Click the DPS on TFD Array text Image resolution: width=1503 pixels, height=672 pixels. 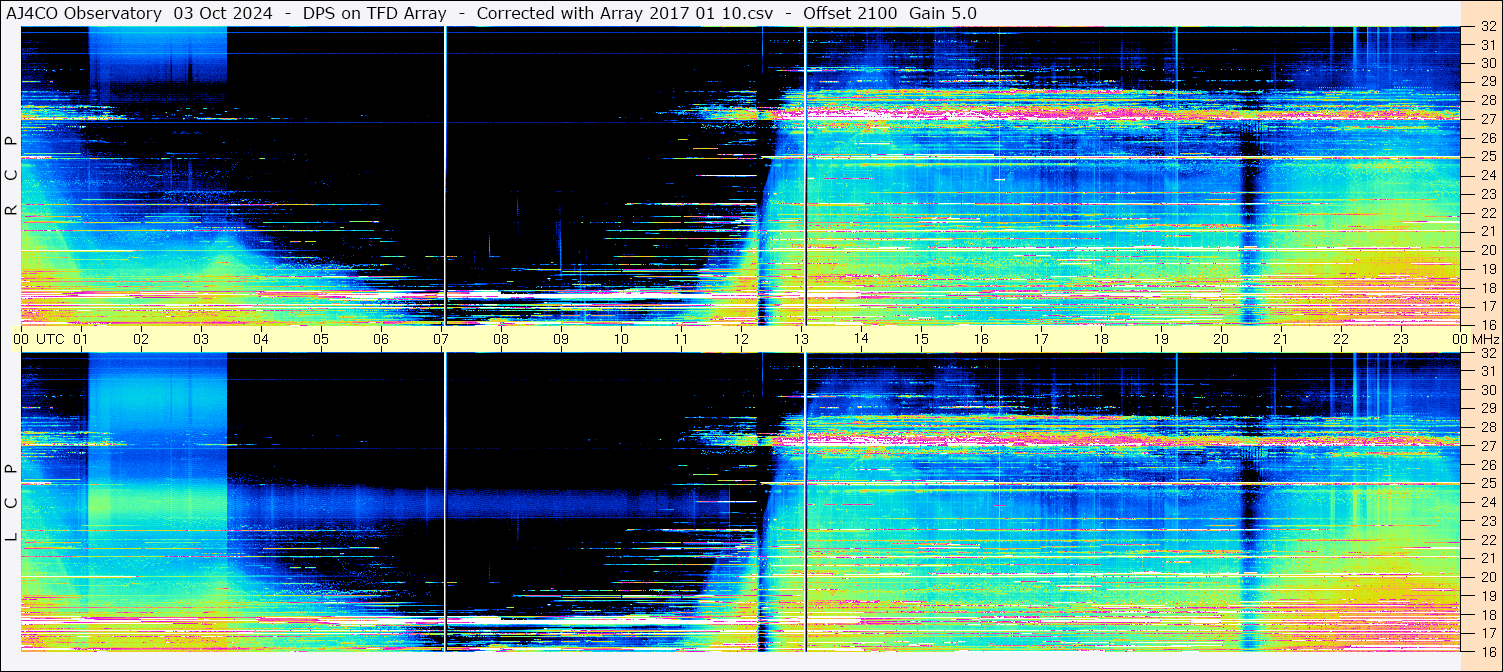click(x=375, y=13)
